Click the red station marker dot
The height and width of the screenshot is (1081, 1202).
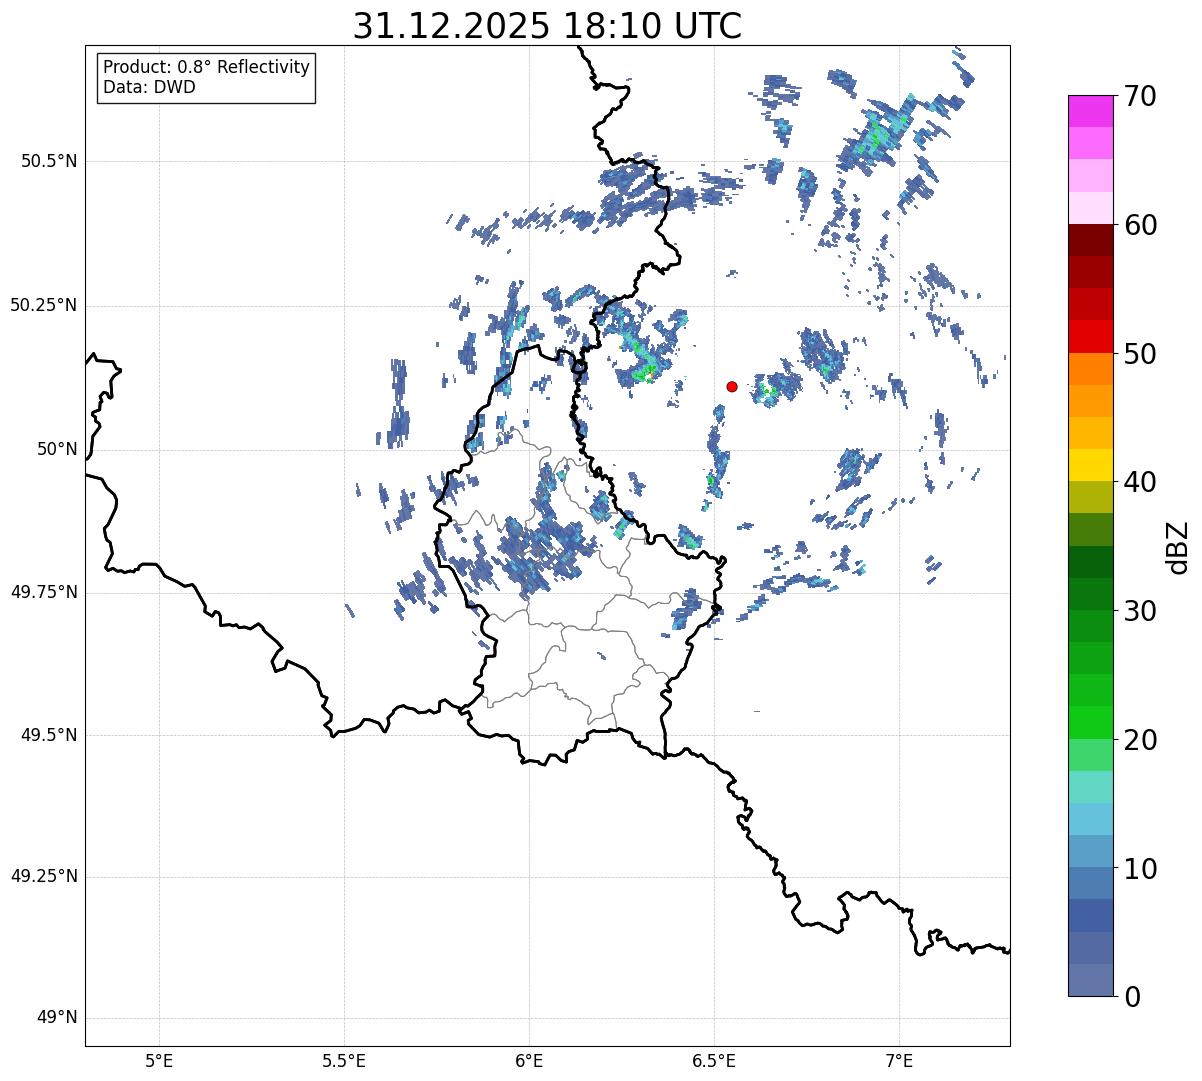pos(732,386)
